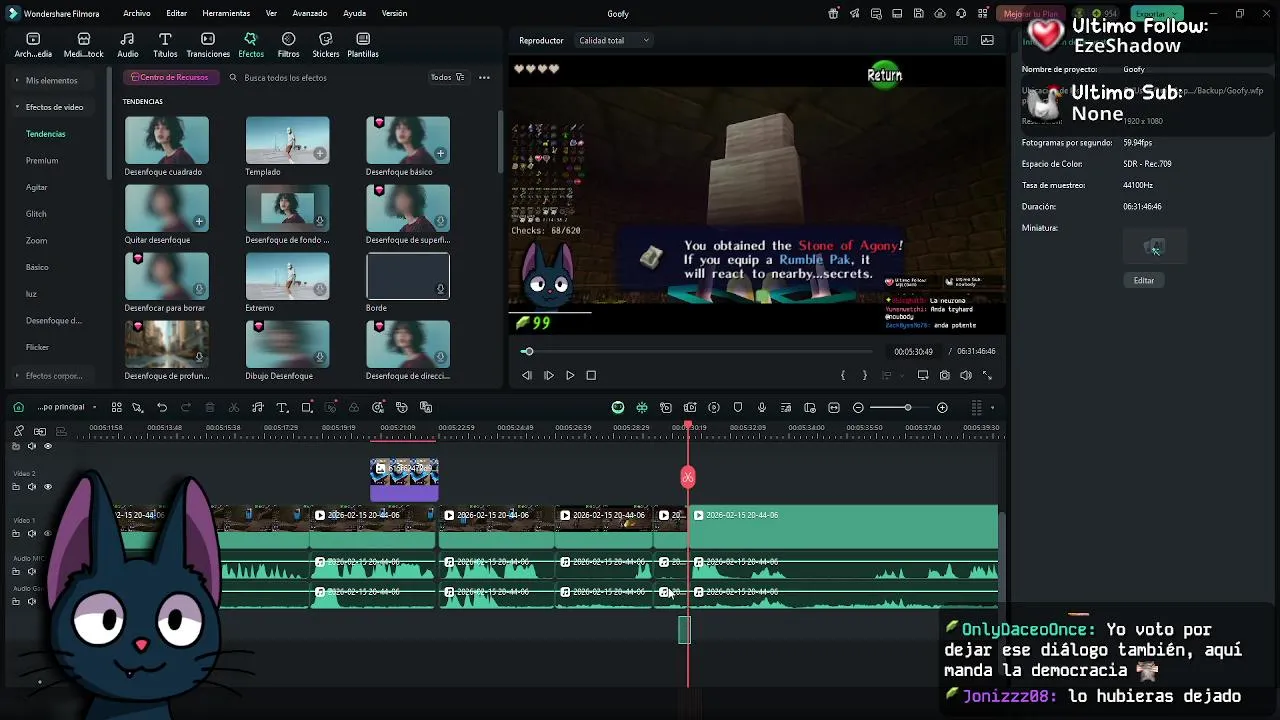Zoom out timeline with minus button
Viewport: 1280px width, 720px height.
858,407
